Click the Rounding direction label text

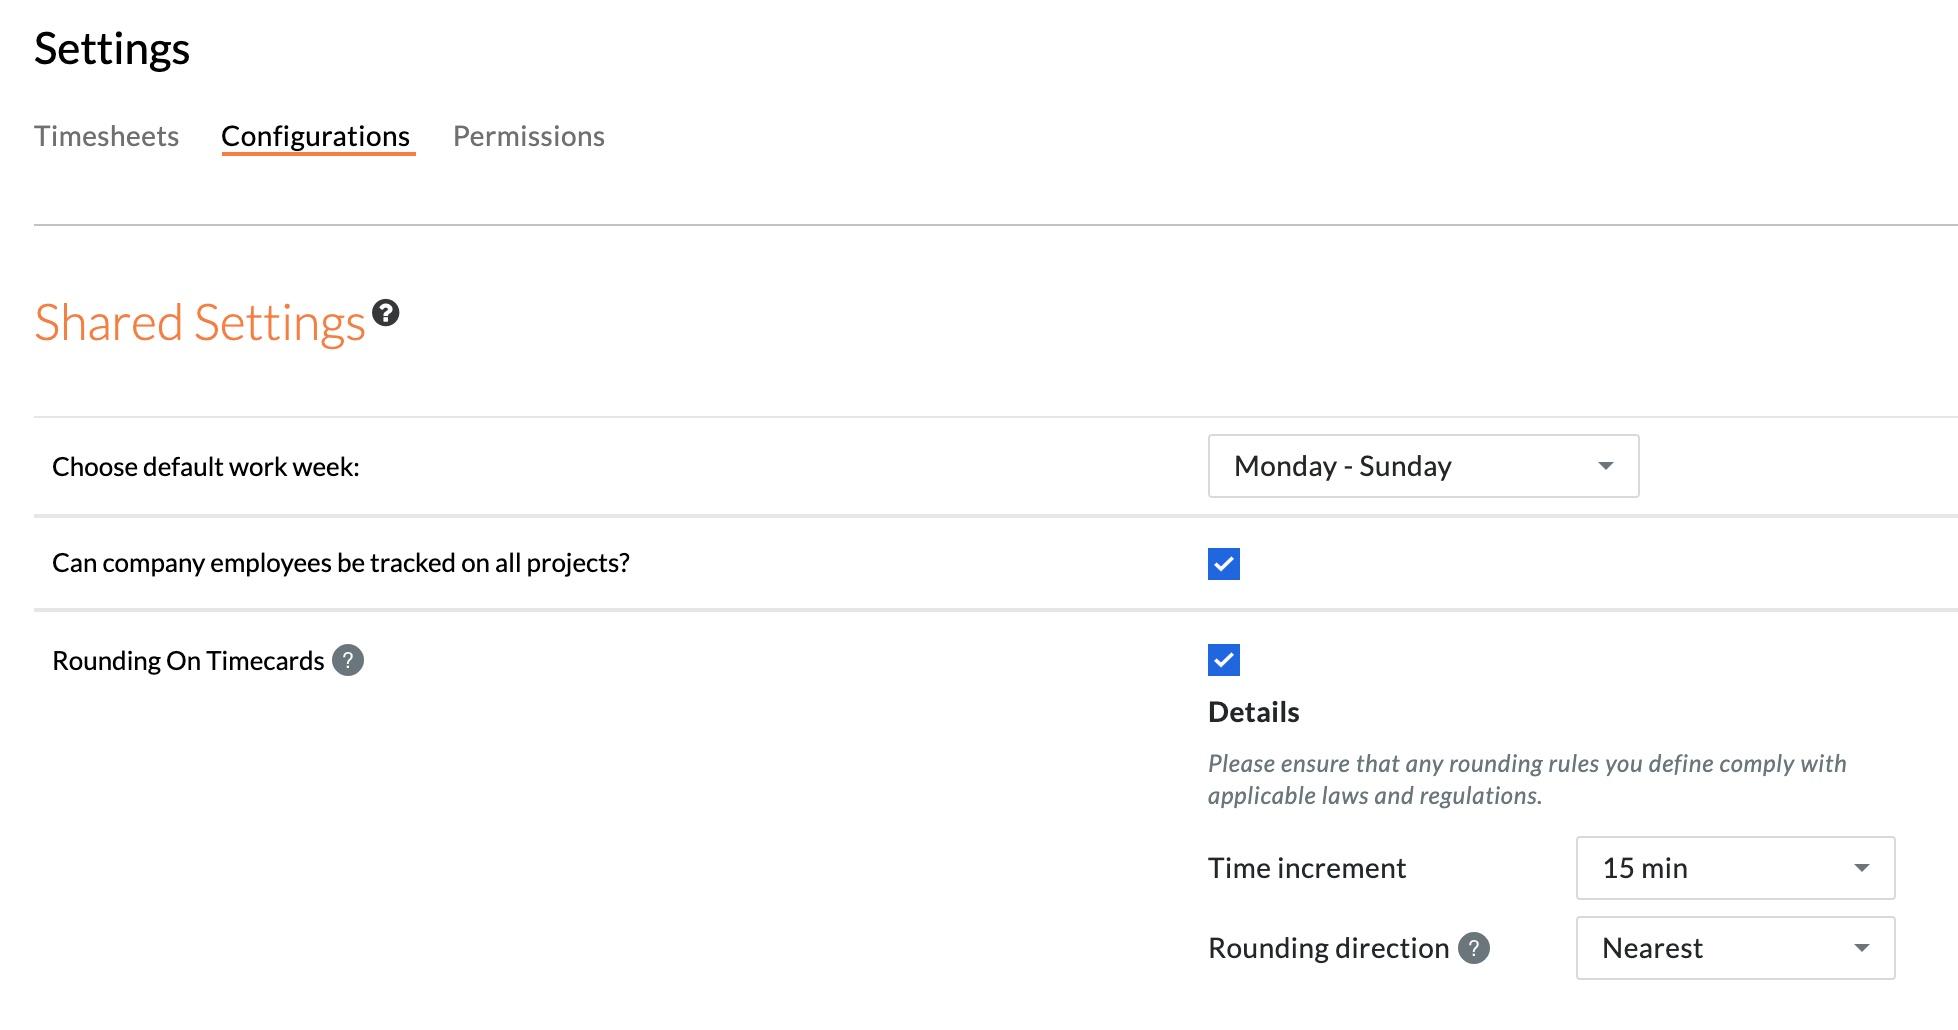pyautogui.click(x=1329, y=948)
